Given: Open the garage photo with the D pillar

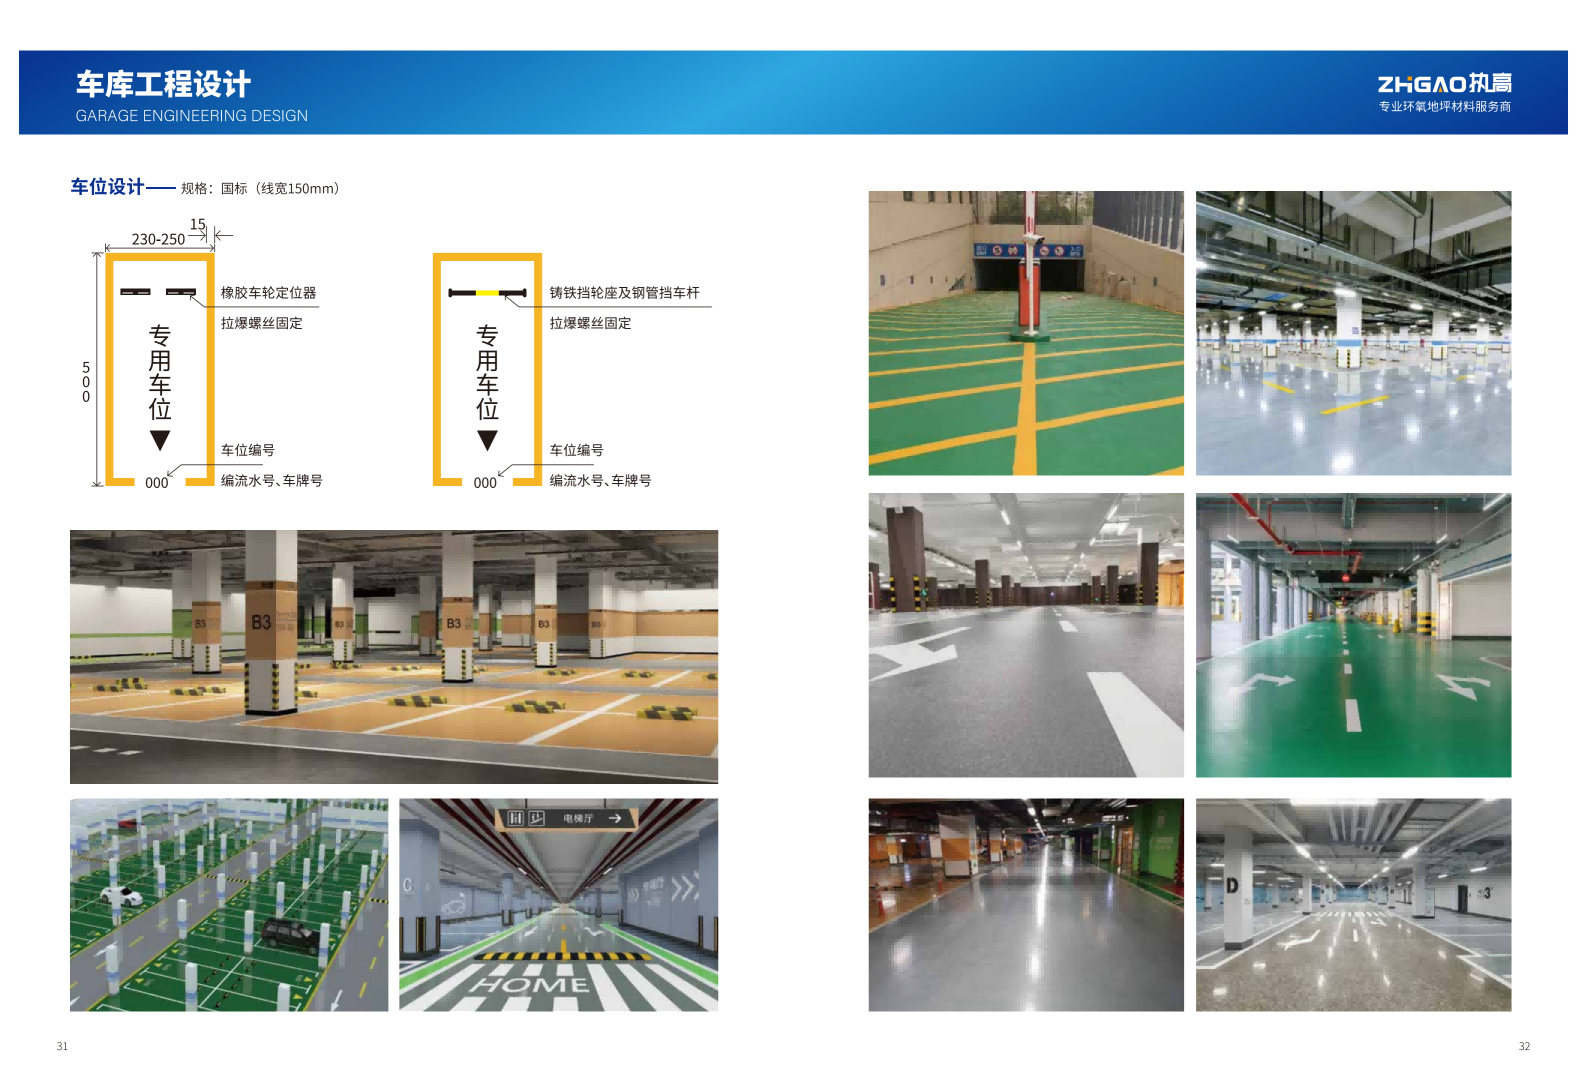Looking at the screenshot, I should (1353, 904).
